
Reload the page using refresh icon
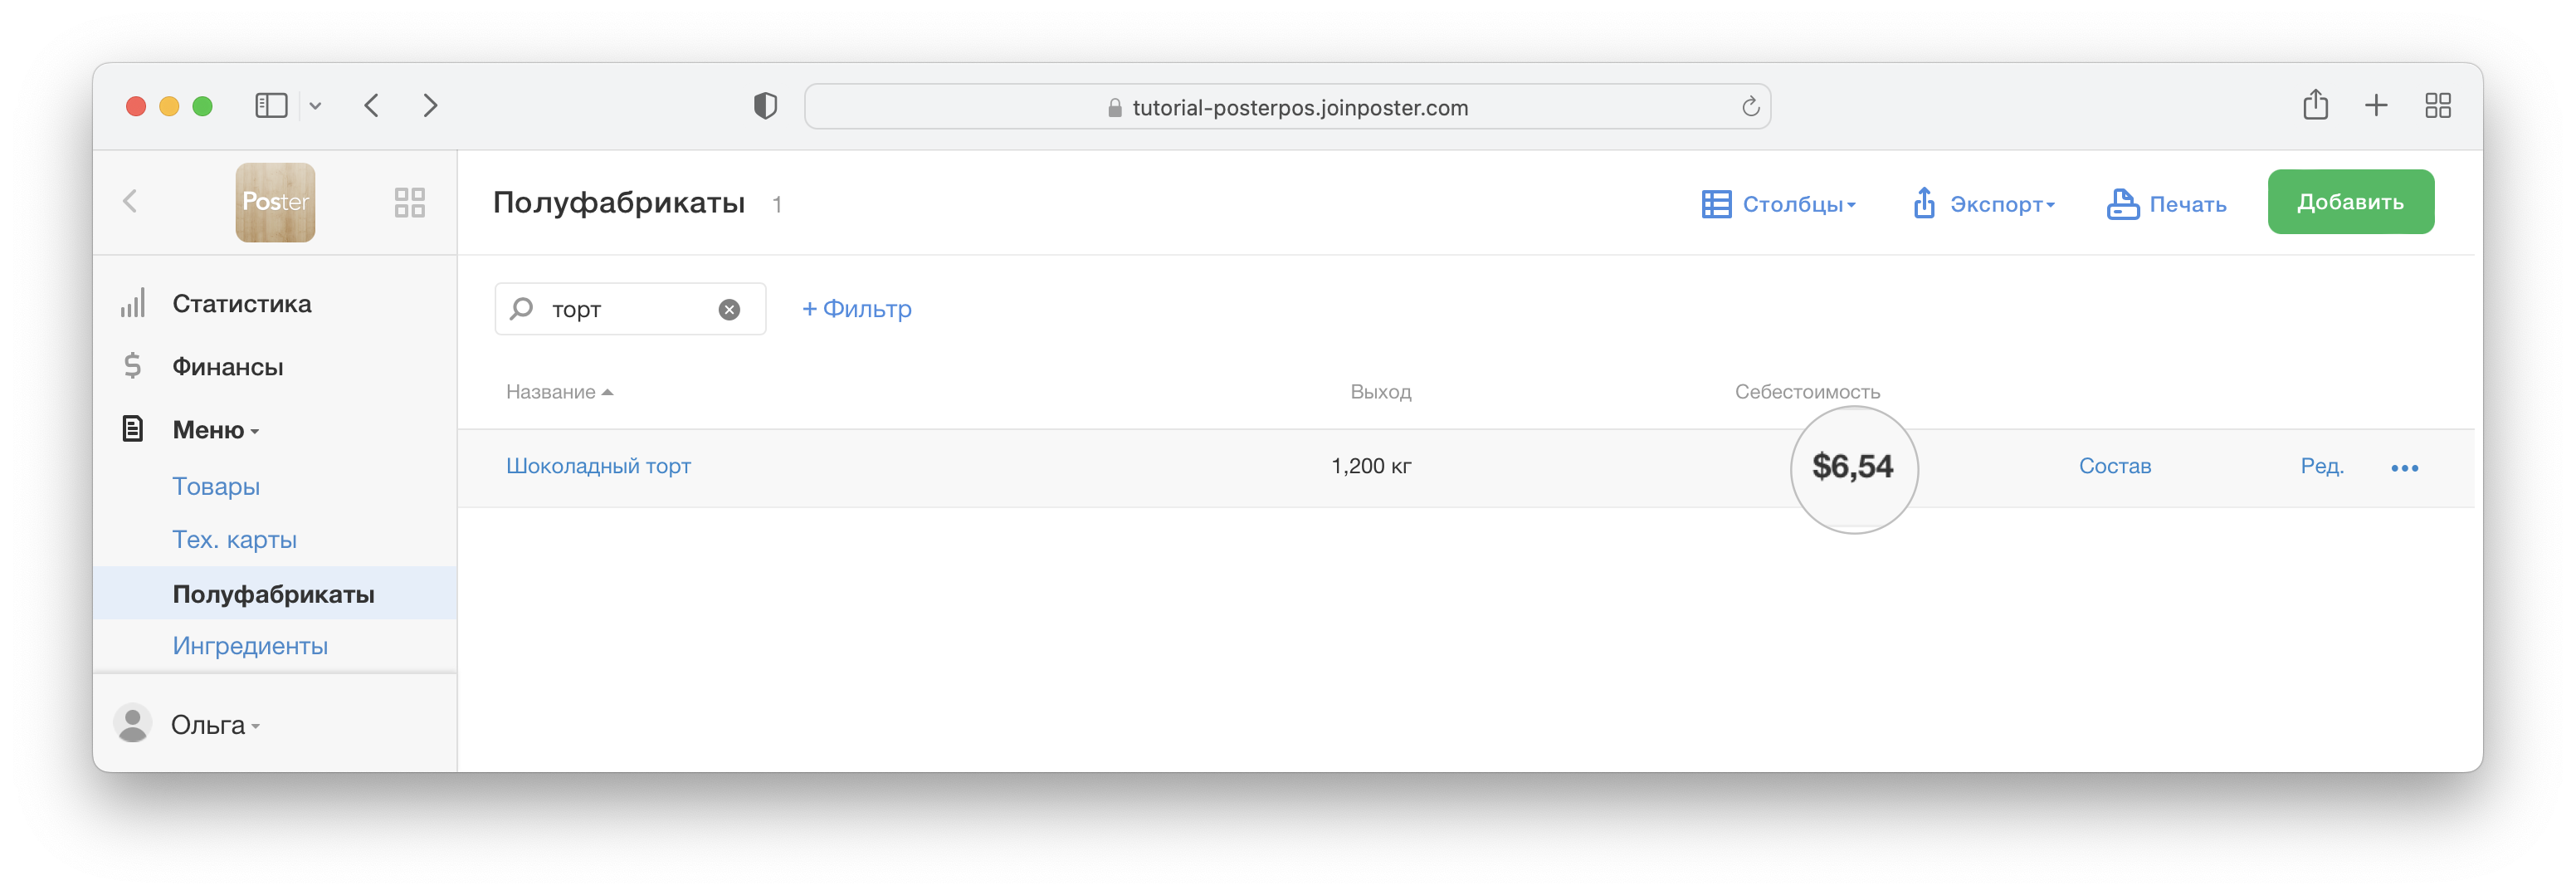[1750, 107]
